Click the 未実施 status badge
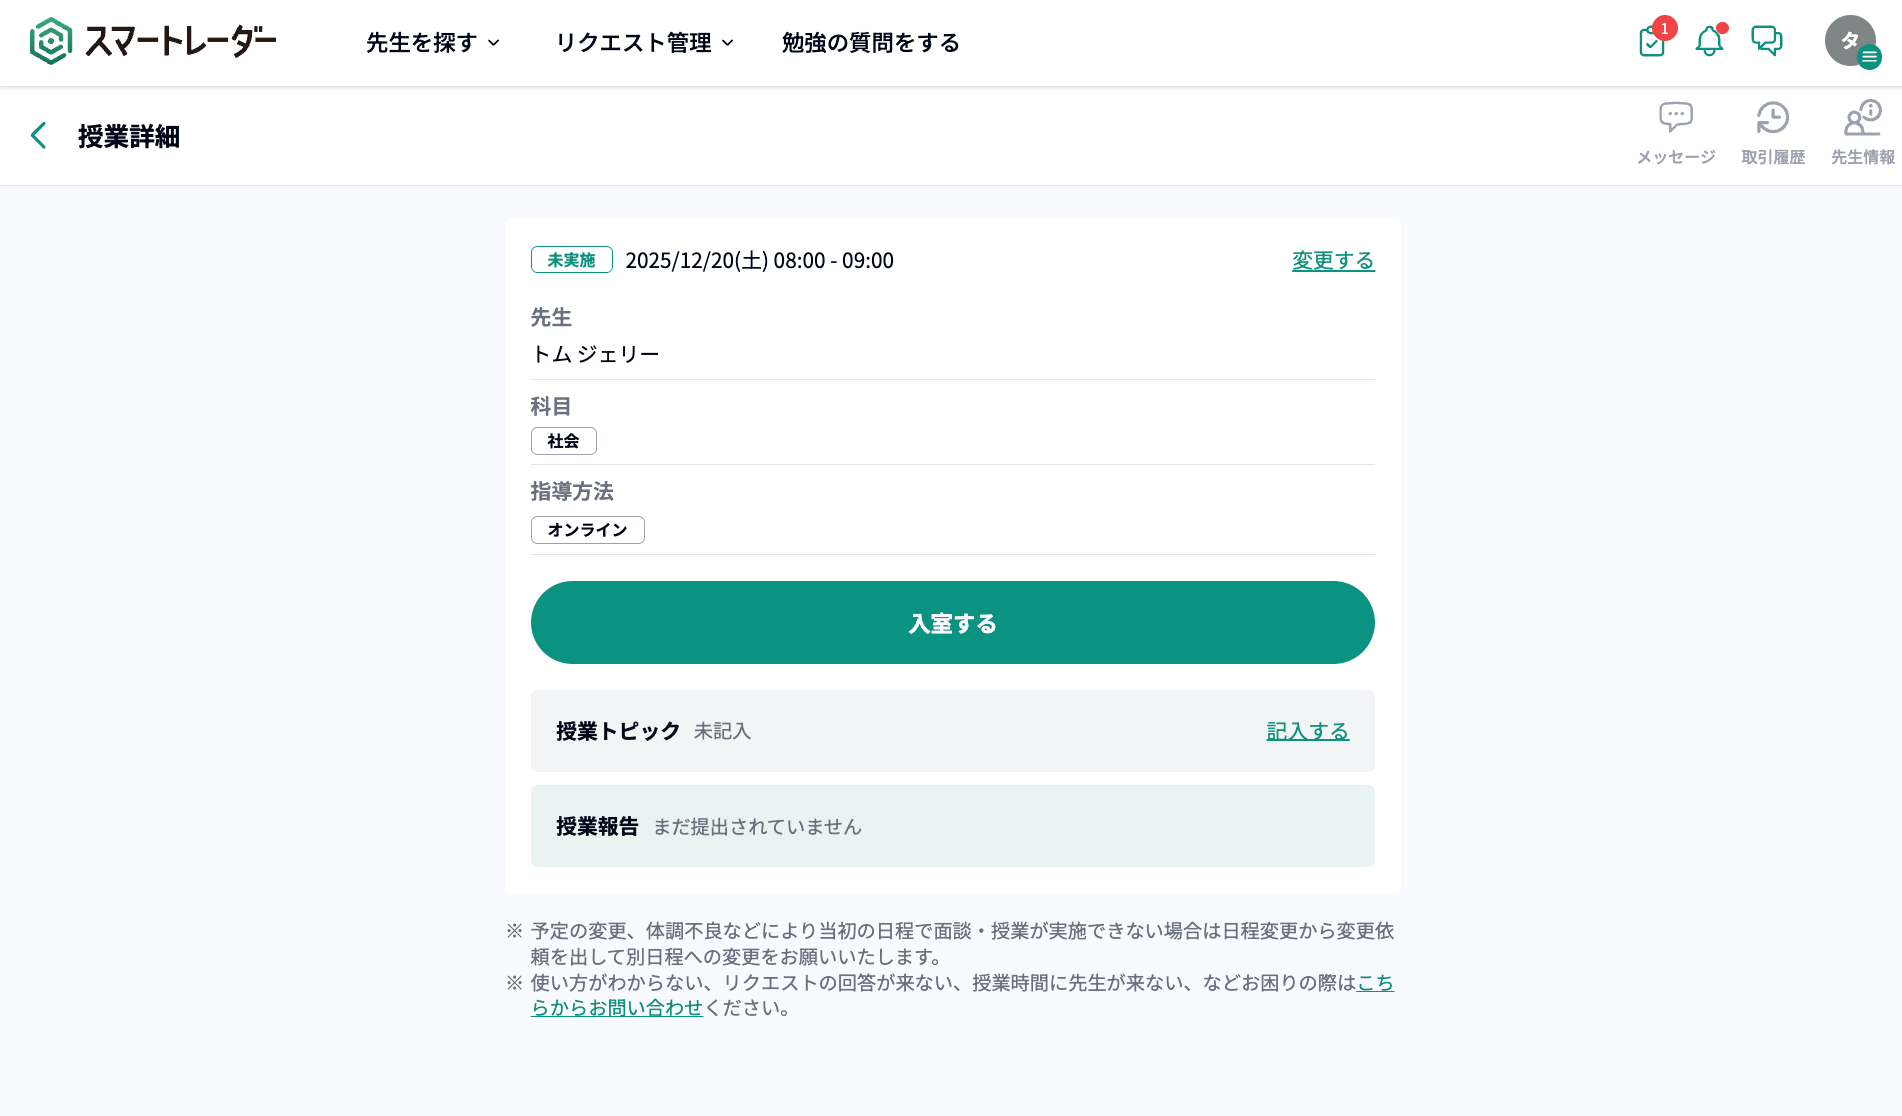The width and height of the screenshot is (1902, 1116). pyautogui.click(x=571, y=260)
